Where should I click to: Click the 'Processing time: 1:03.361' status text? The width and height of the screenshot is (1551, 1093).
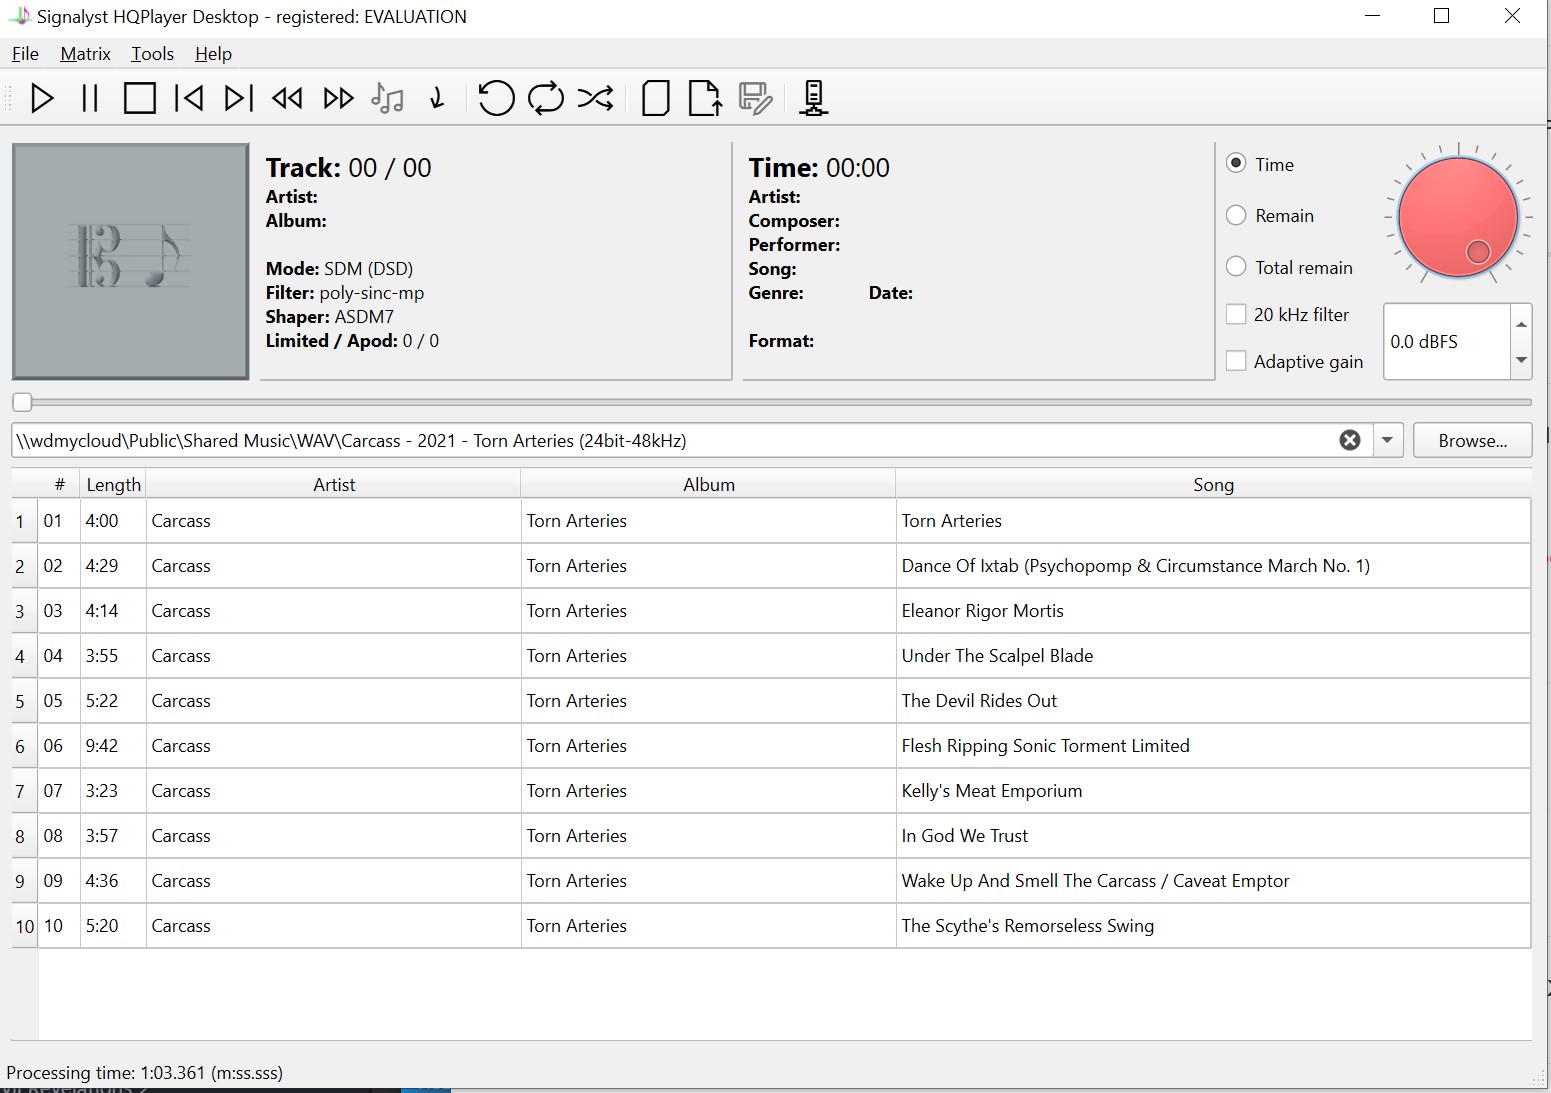(x=145, y=1072)
